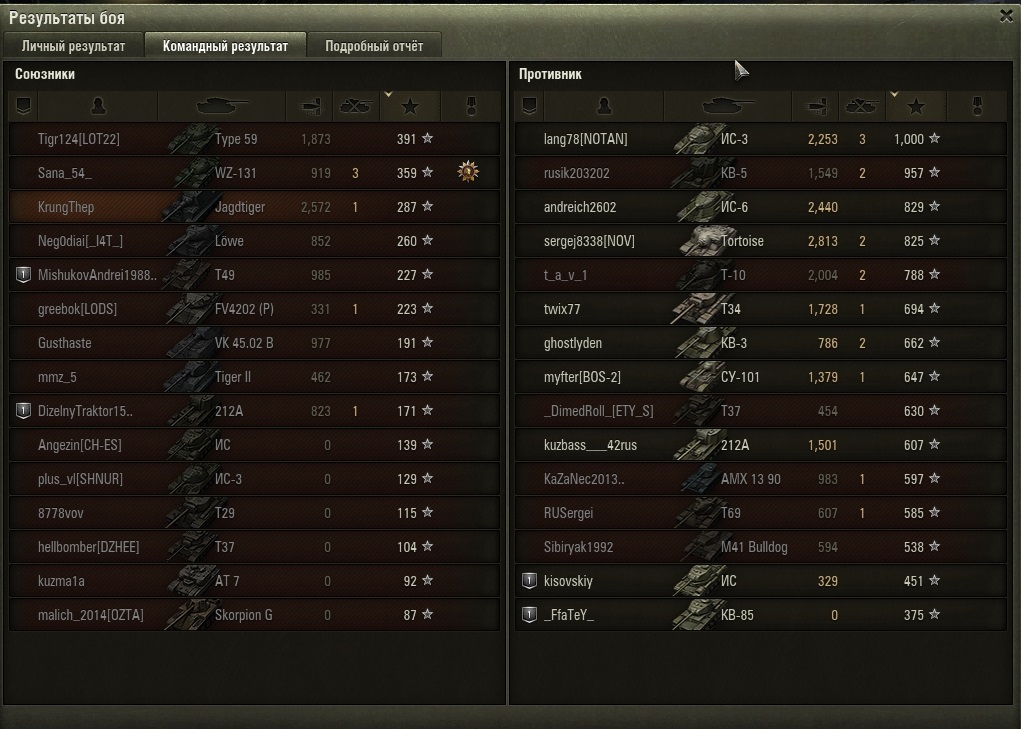Click the Tortoise tank thumbnail
The width and height of the screenshot is (1021, 729).
click(x=700, y=241)
